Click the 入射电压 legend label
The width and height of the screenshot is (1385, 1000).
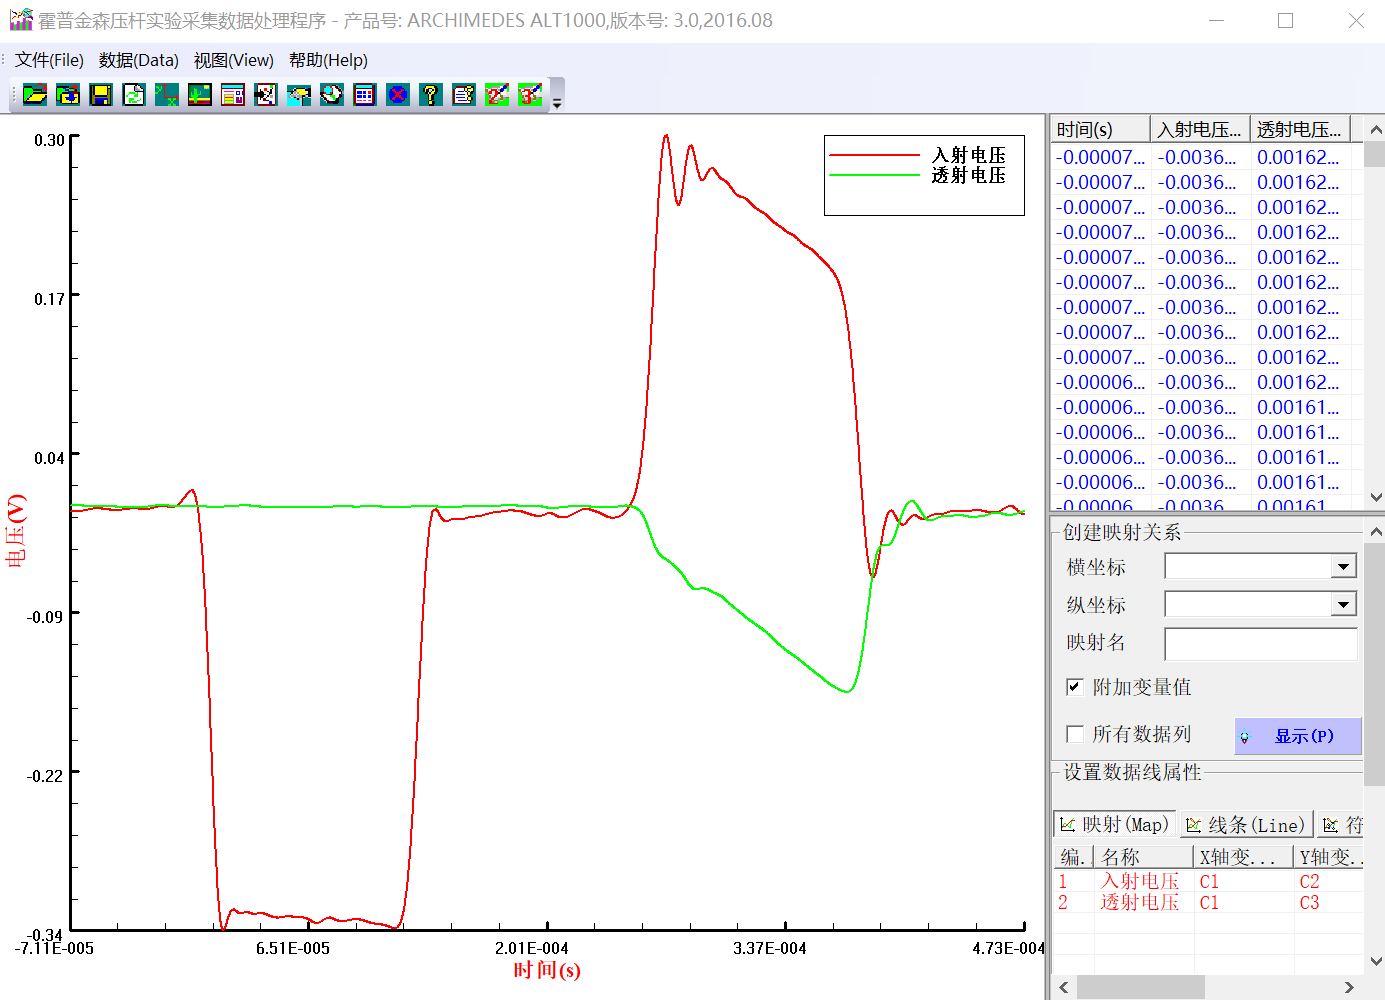coord(969,155)
